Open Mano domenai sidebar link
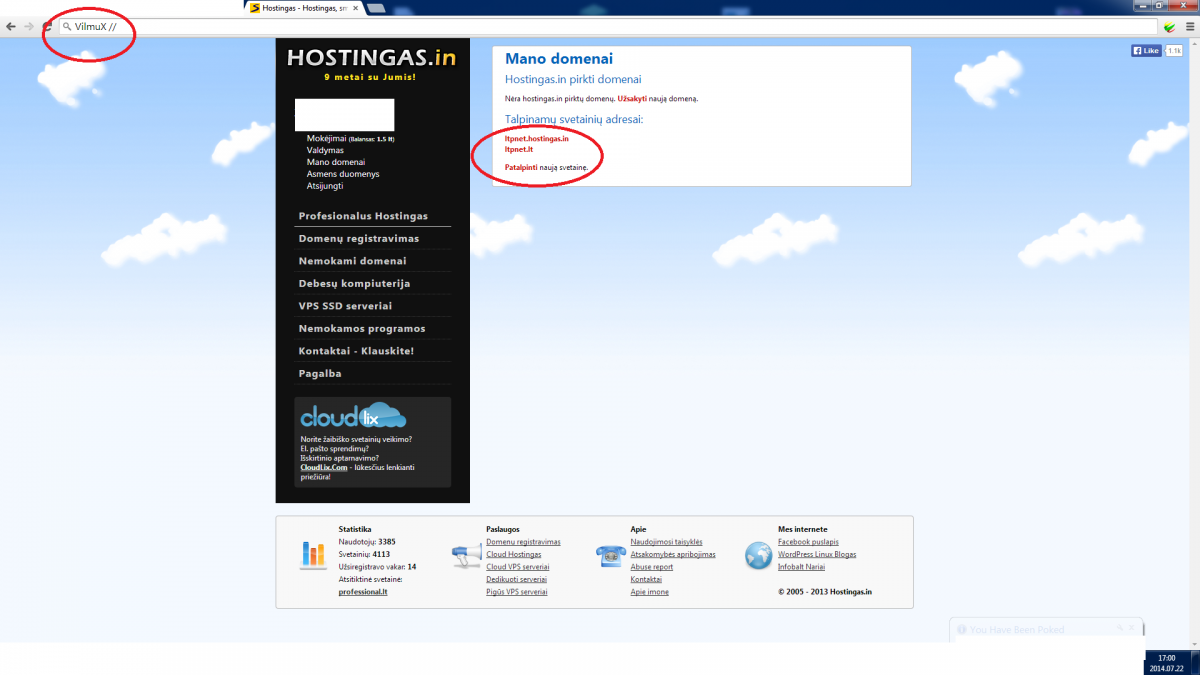 coord(336,162)
